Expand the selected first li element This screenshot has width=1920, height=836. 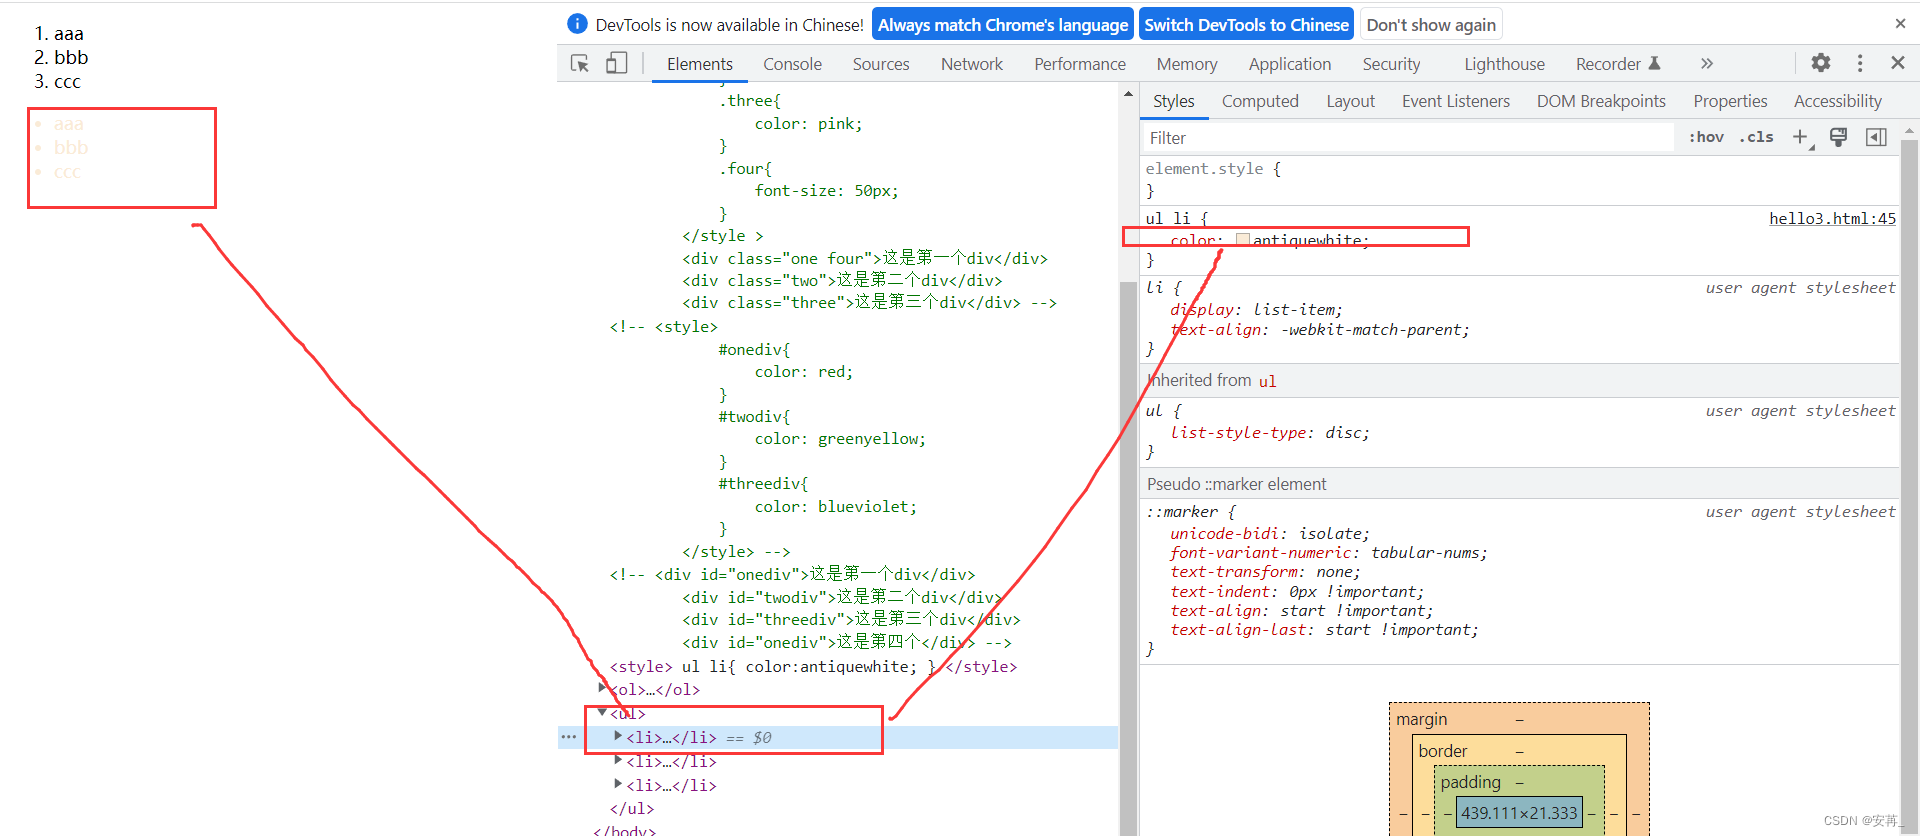(x=618, y=736)
